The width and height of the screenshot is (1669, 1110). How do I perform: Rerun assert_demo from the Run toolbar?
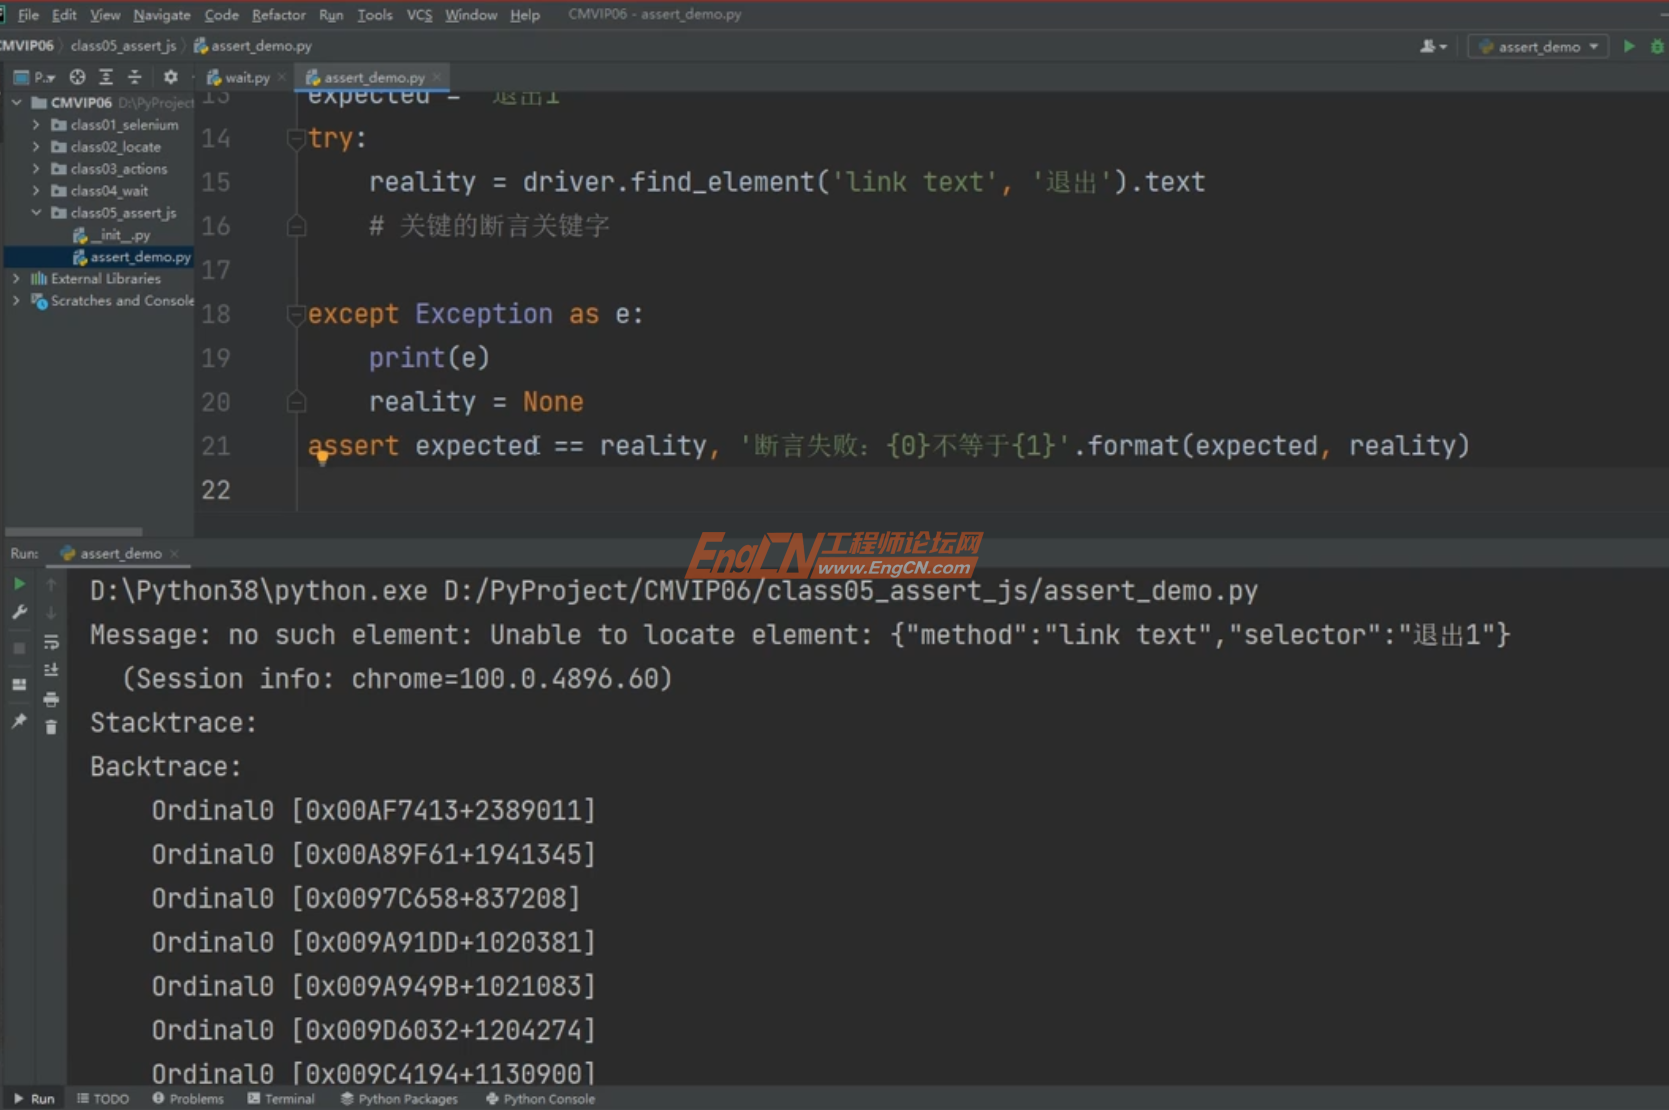(19, 583)
